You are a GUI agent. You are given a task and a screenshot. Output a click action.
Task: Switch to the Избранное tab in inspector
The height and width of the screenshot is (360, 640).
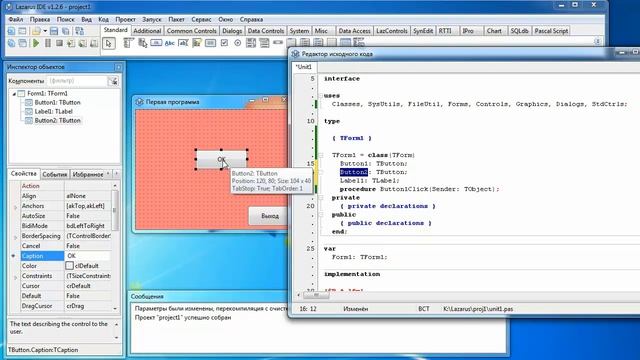[x=88, y=174]
